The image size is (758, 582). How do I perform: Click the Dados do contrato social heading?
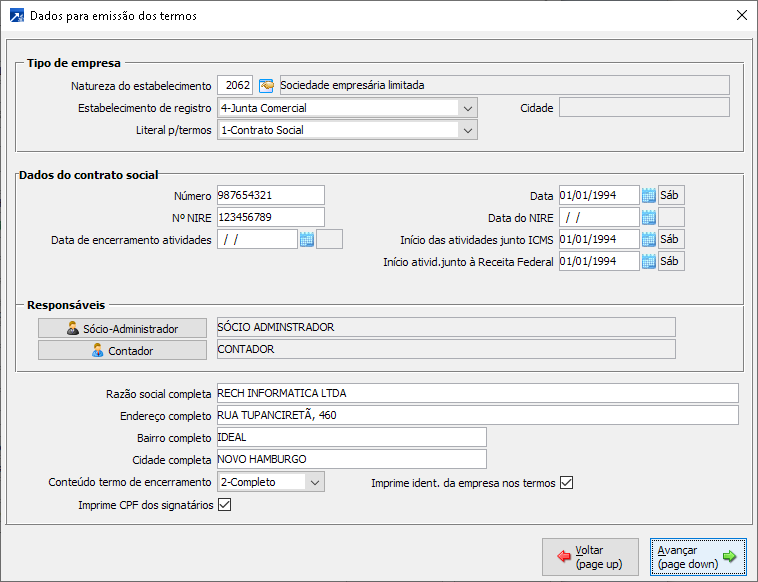point(89,175)
